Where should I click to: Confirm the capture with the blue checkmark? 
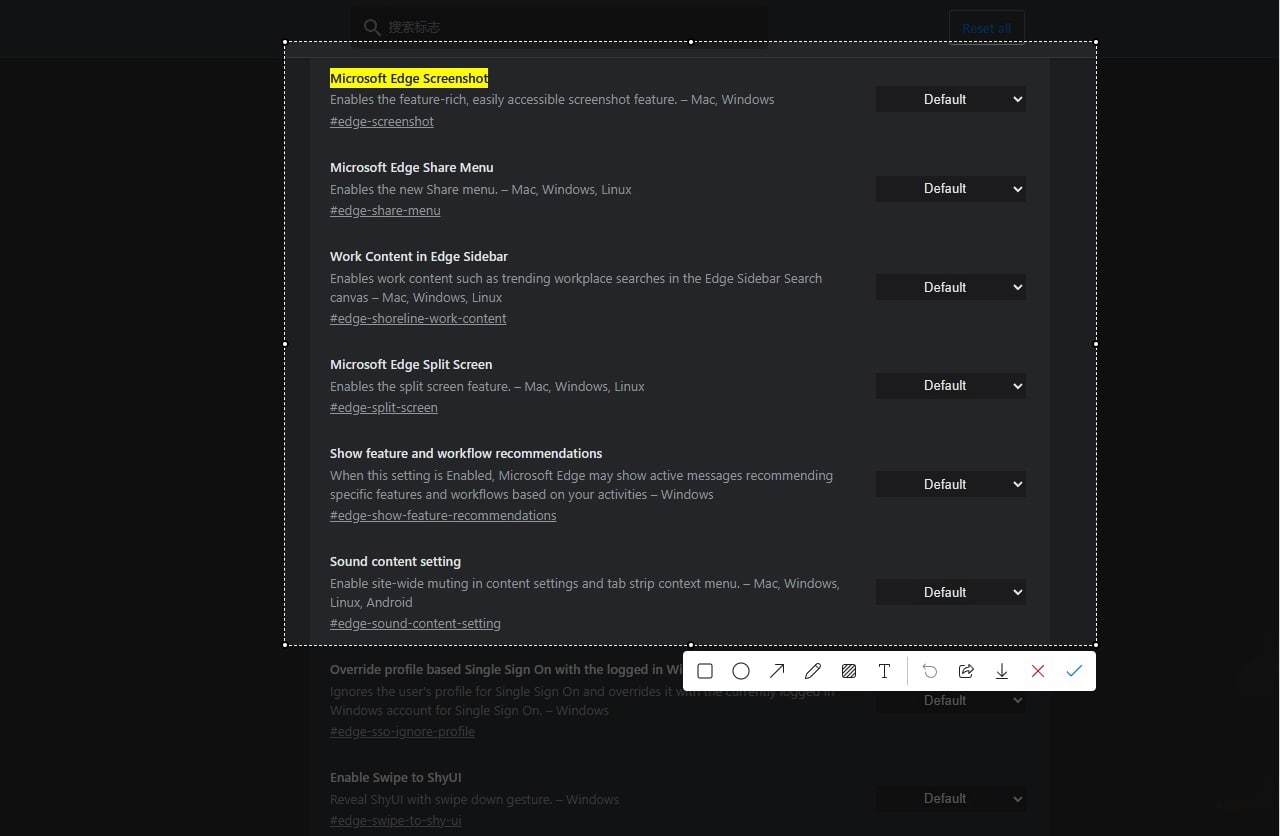pyautogui.click(x=1074, y=671)
